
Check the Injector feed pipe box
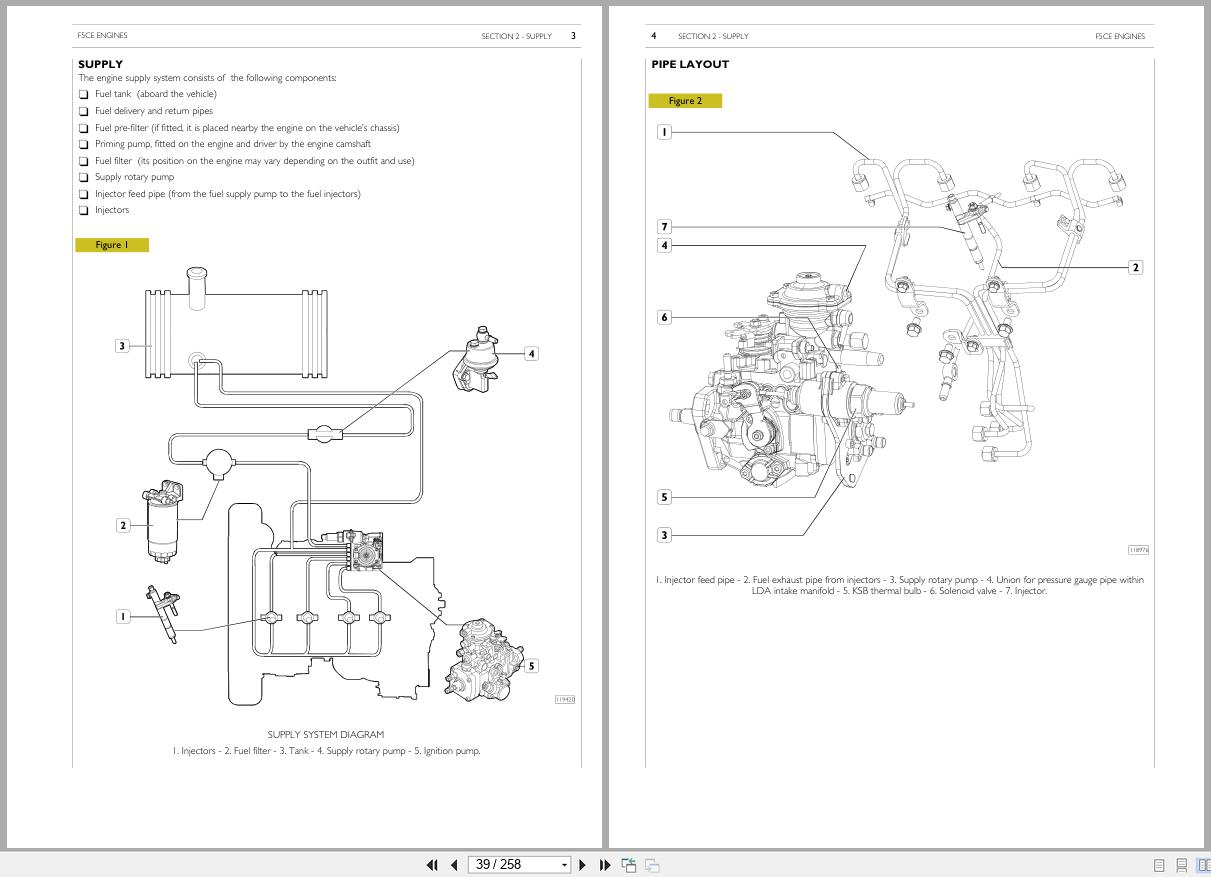coord(84,194)
